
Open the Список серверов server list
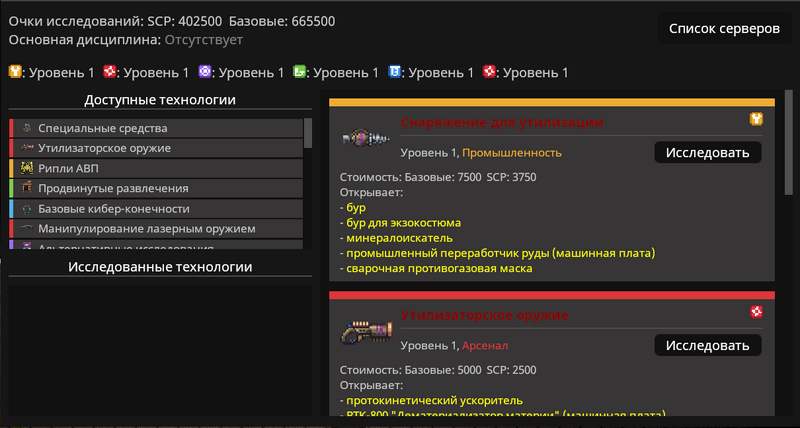pyautogui.click(x=724, y=29)
